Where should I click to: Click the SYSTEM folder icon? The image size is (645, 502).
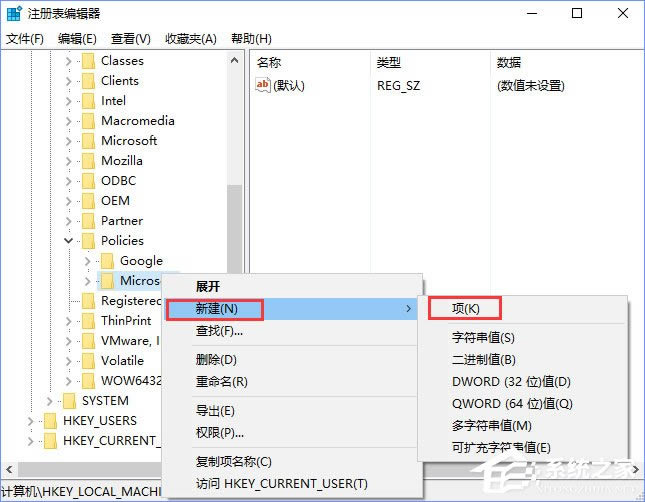(x=70, y=401)
